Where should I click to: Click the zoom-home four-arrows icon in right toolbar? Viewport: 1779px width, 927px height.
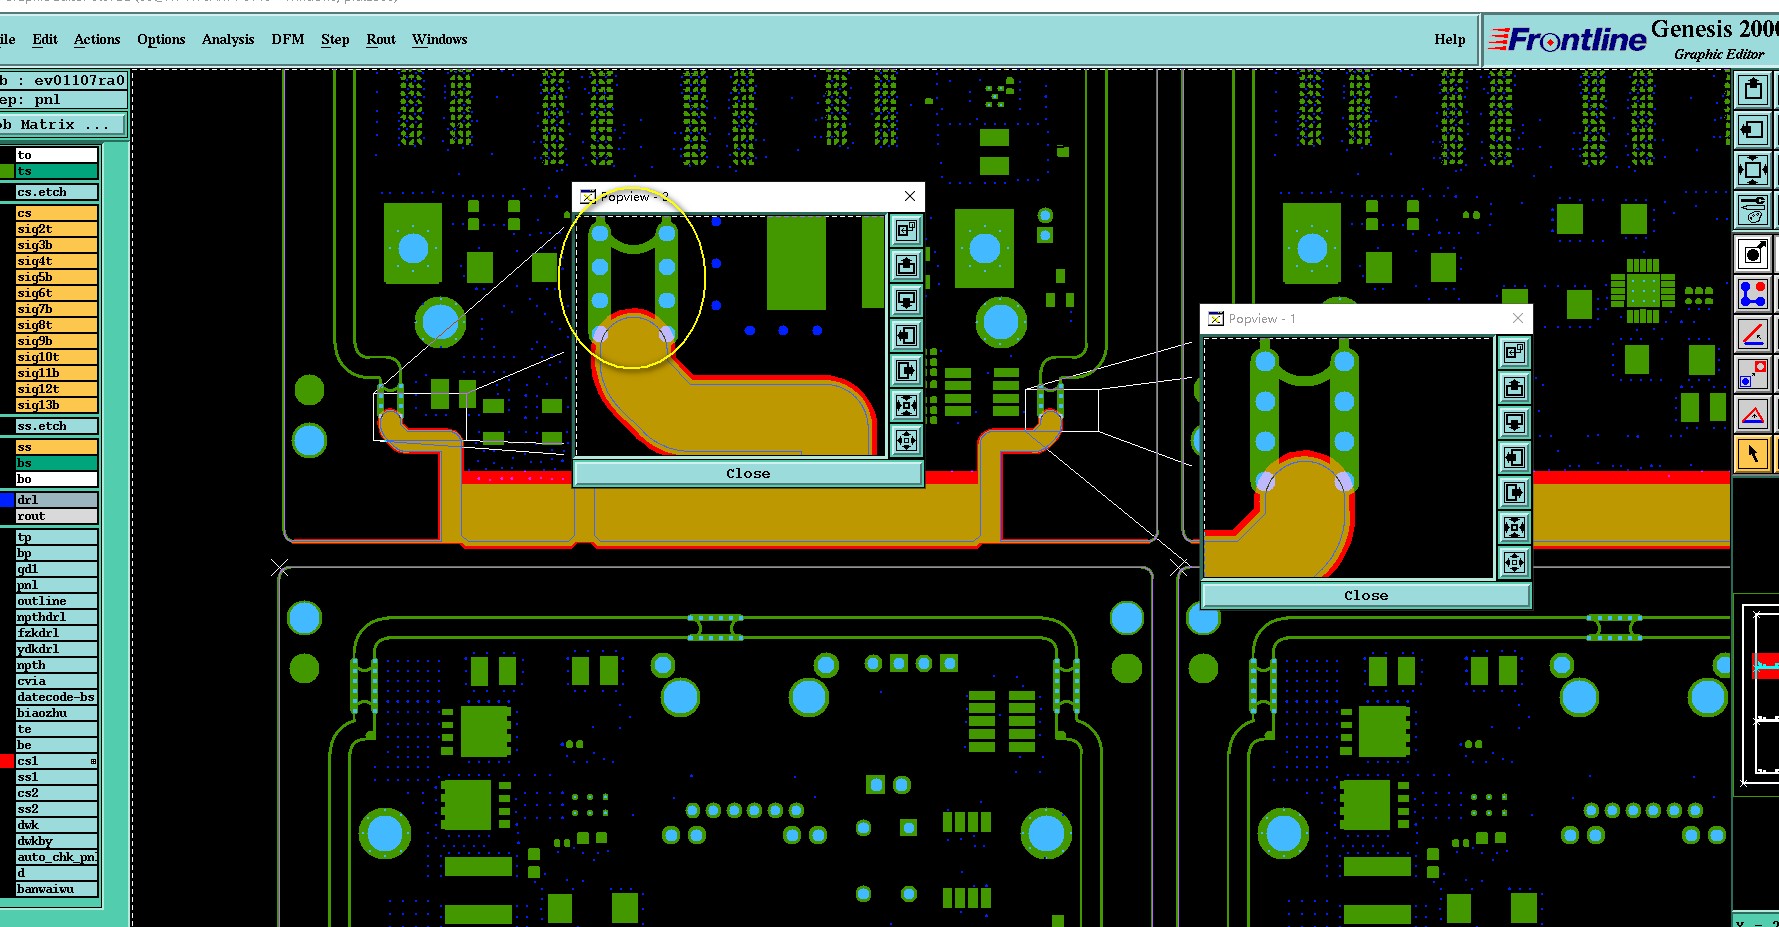pyautogui.click(x=1753, y=170)
